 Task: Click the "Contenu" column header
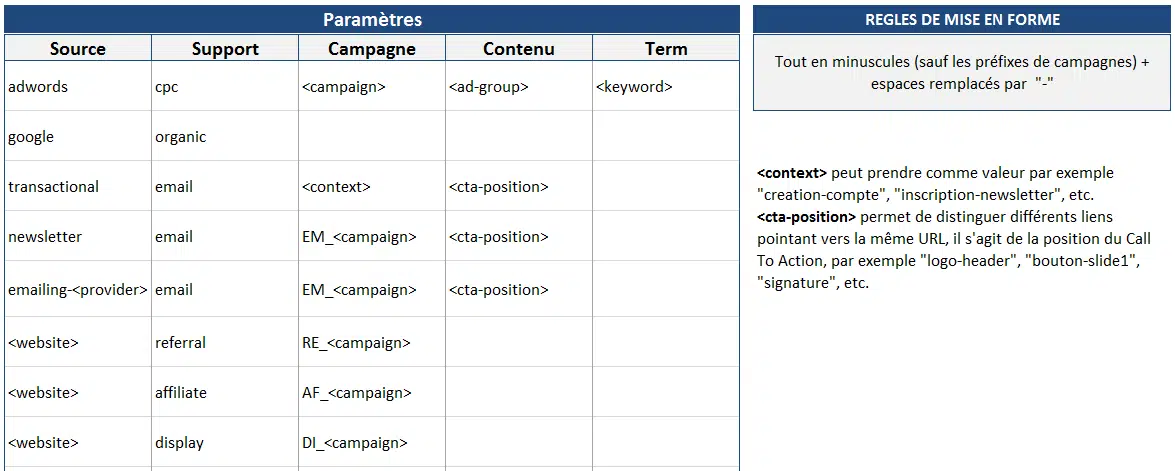tap(518, 49)
